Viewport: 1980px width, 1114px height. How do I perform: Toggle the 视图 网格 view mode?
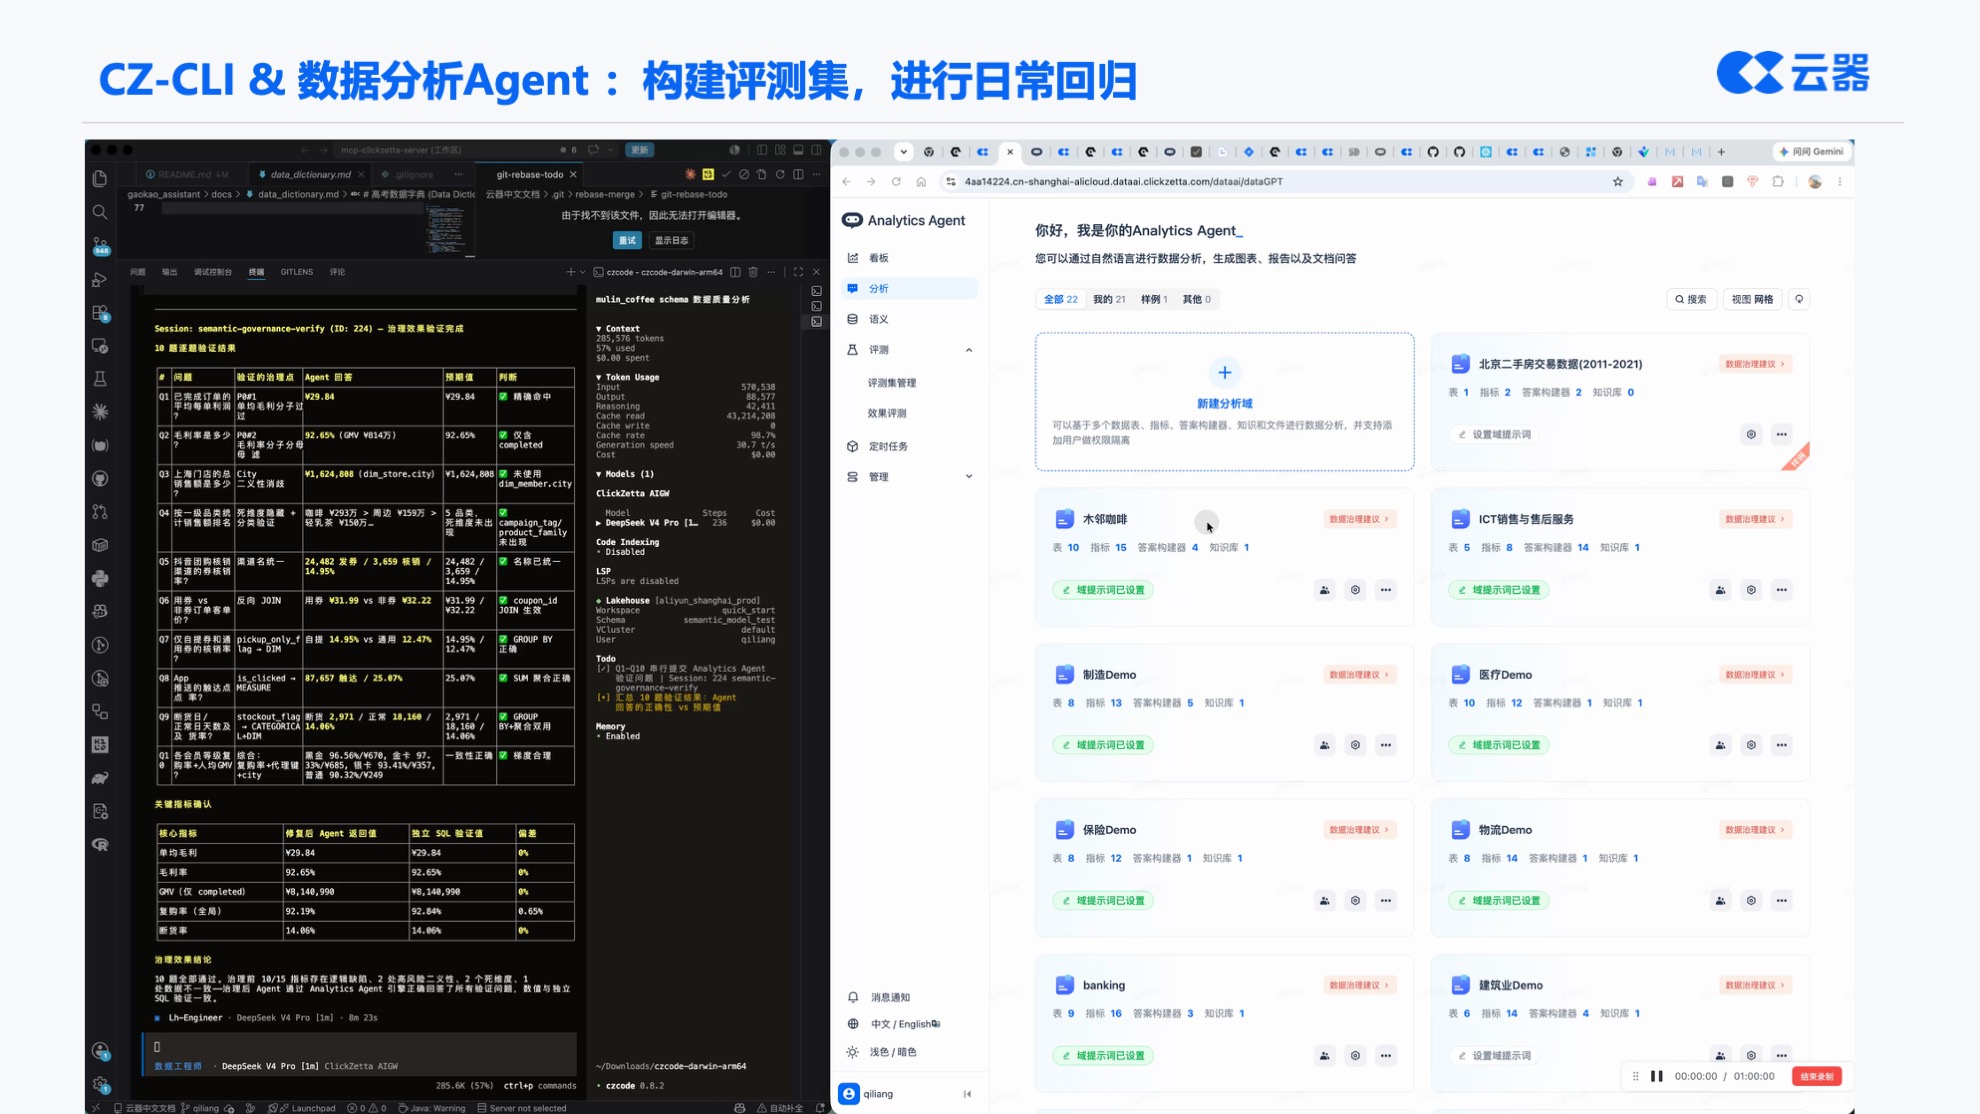[1752, 299]
